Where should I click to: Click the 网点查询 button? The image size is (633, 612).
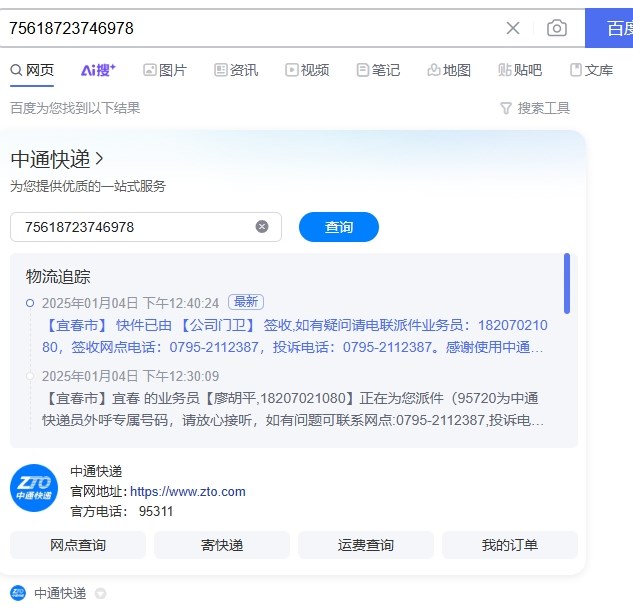[78, 545]
